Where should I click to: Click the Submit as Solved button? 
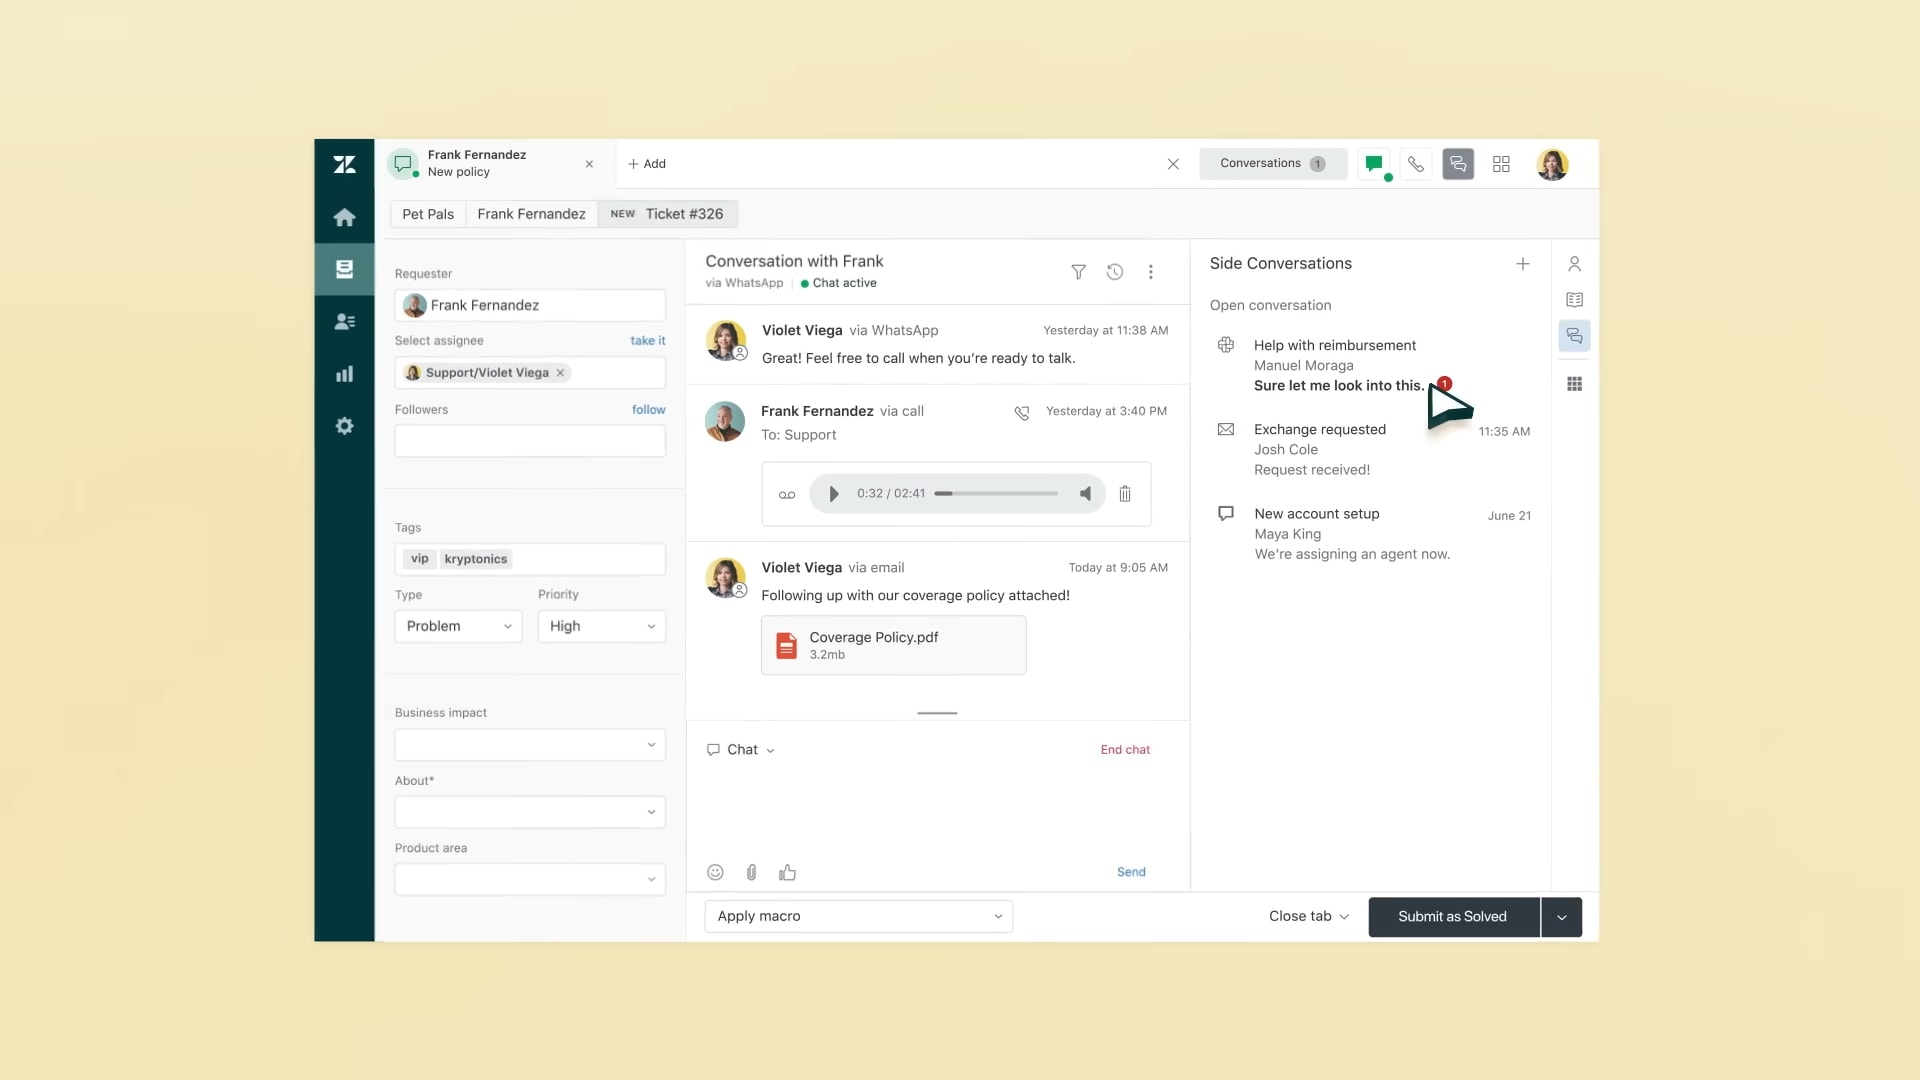pos(1452,916)
